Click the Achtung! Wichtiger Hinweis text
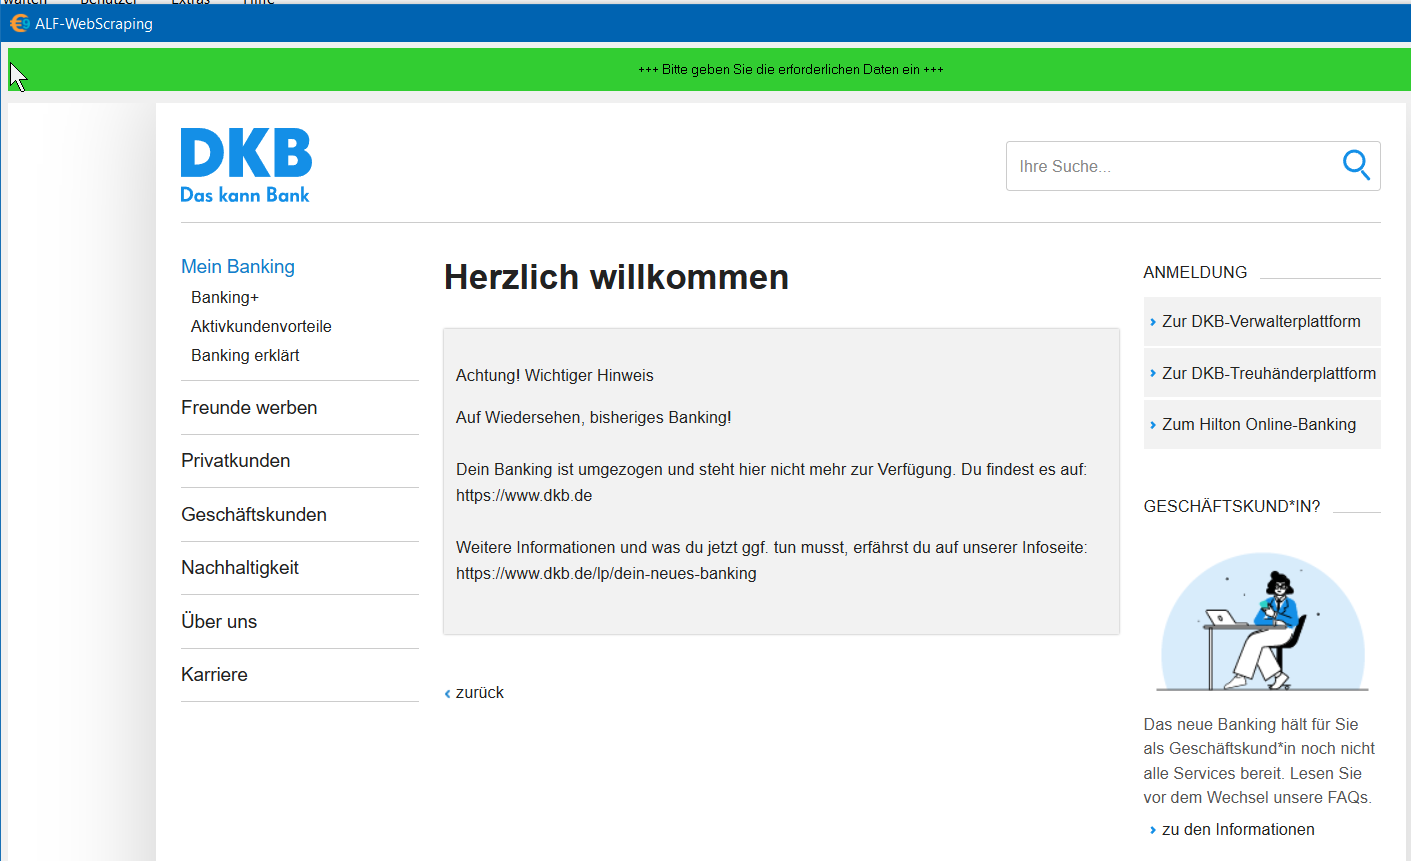This screenshot has height=861, width=1411. pyautogui.click(x=555, y=375)
